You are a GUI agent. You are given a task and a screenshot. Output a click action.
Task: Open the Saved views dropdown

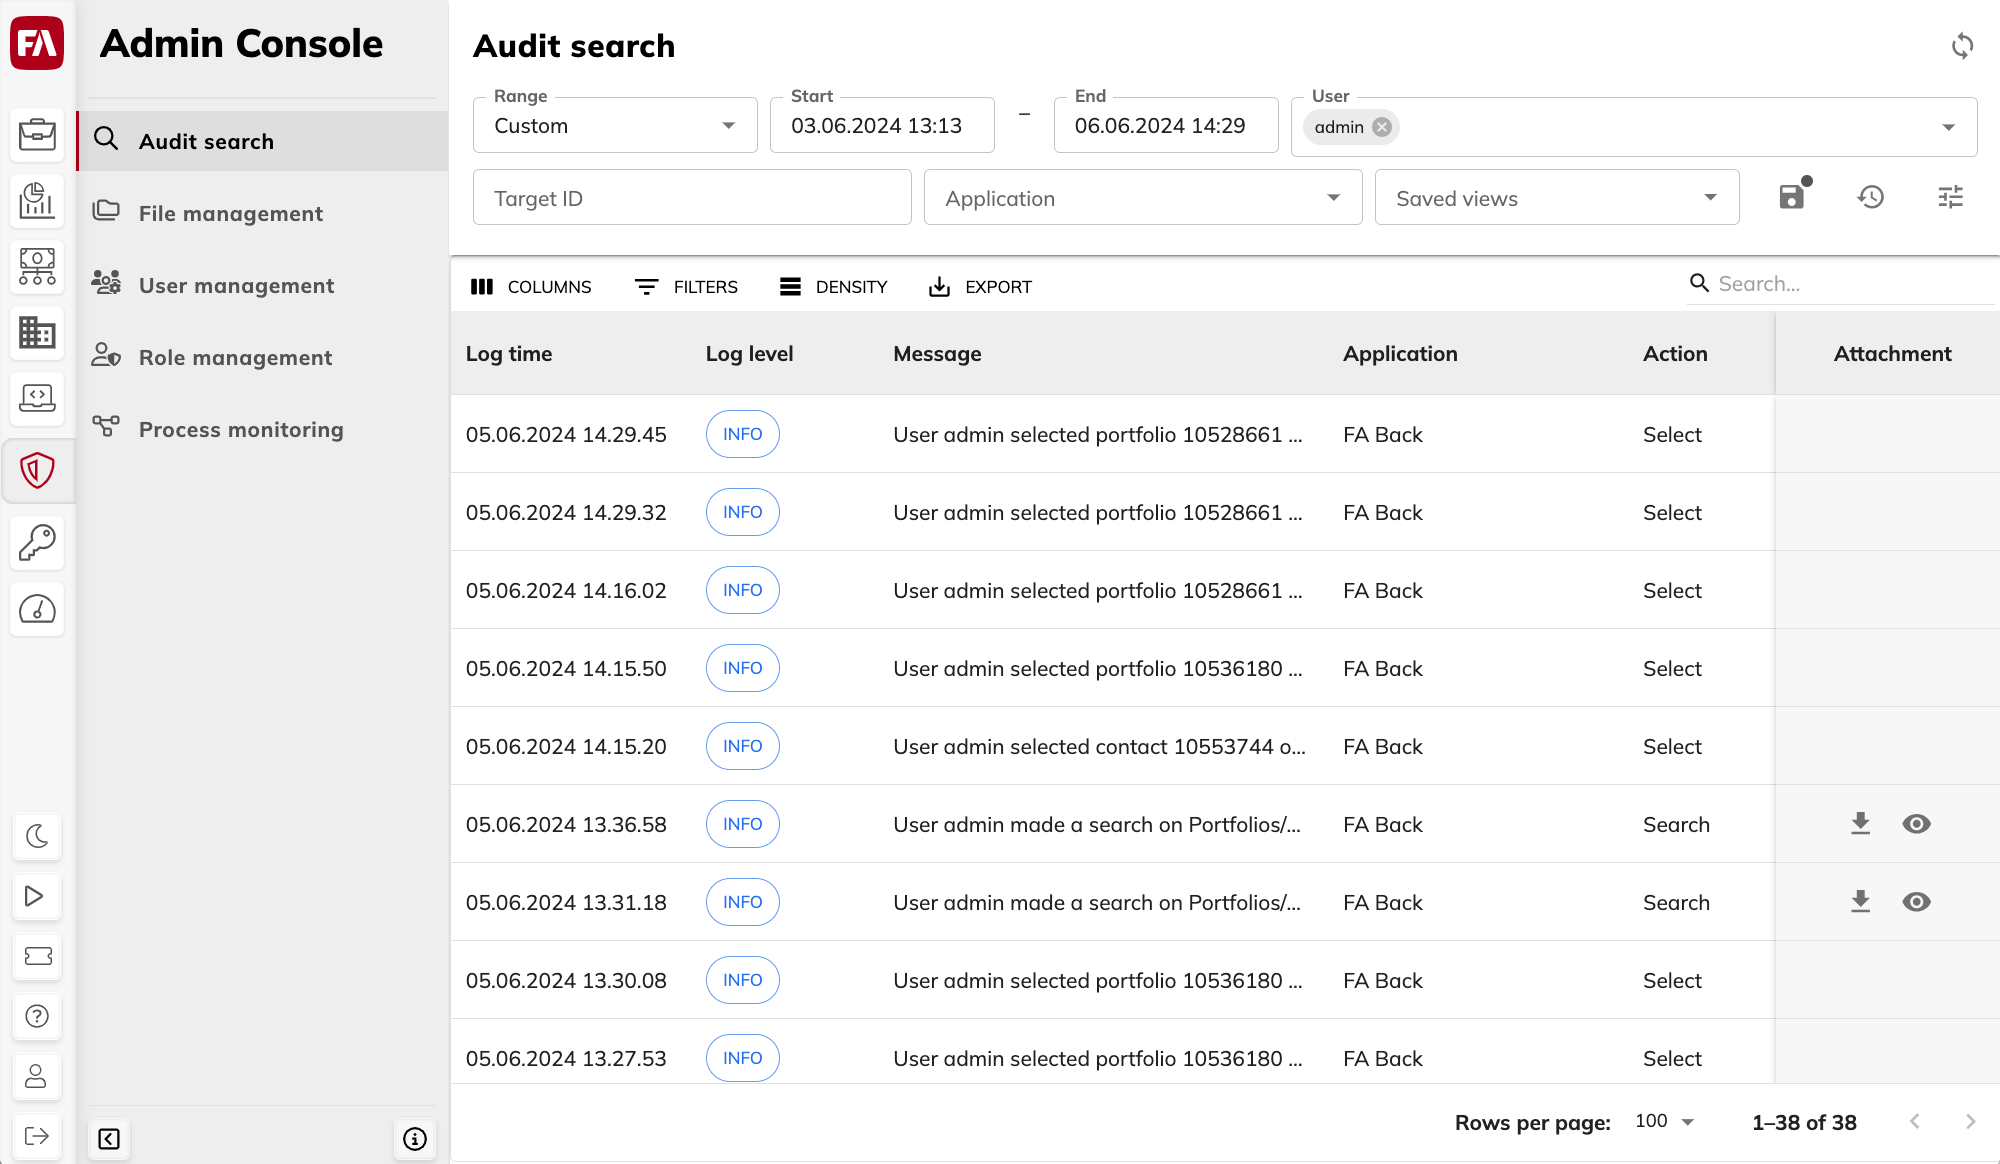pos(1557,198)
